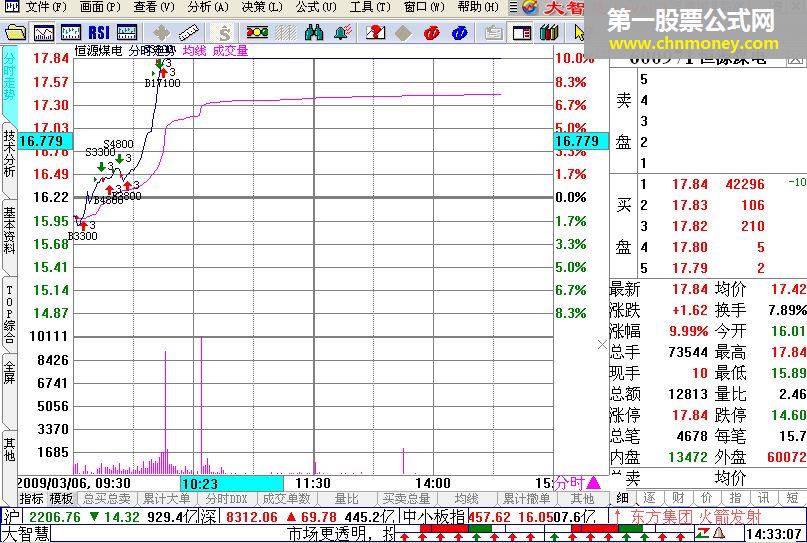Switch to 财 tab in right panel
Image resolution: width=807 pixels, height=543 pixels.
[678, 498]
